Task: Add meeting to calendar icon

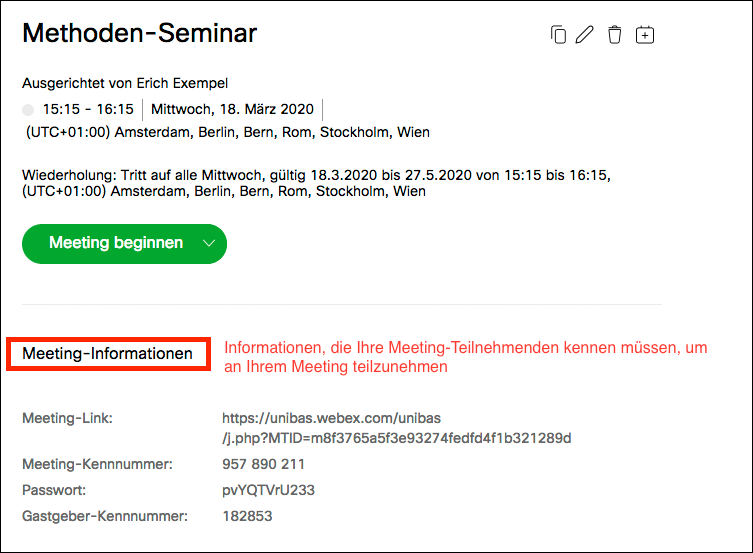Action: (x=645, y=35)
